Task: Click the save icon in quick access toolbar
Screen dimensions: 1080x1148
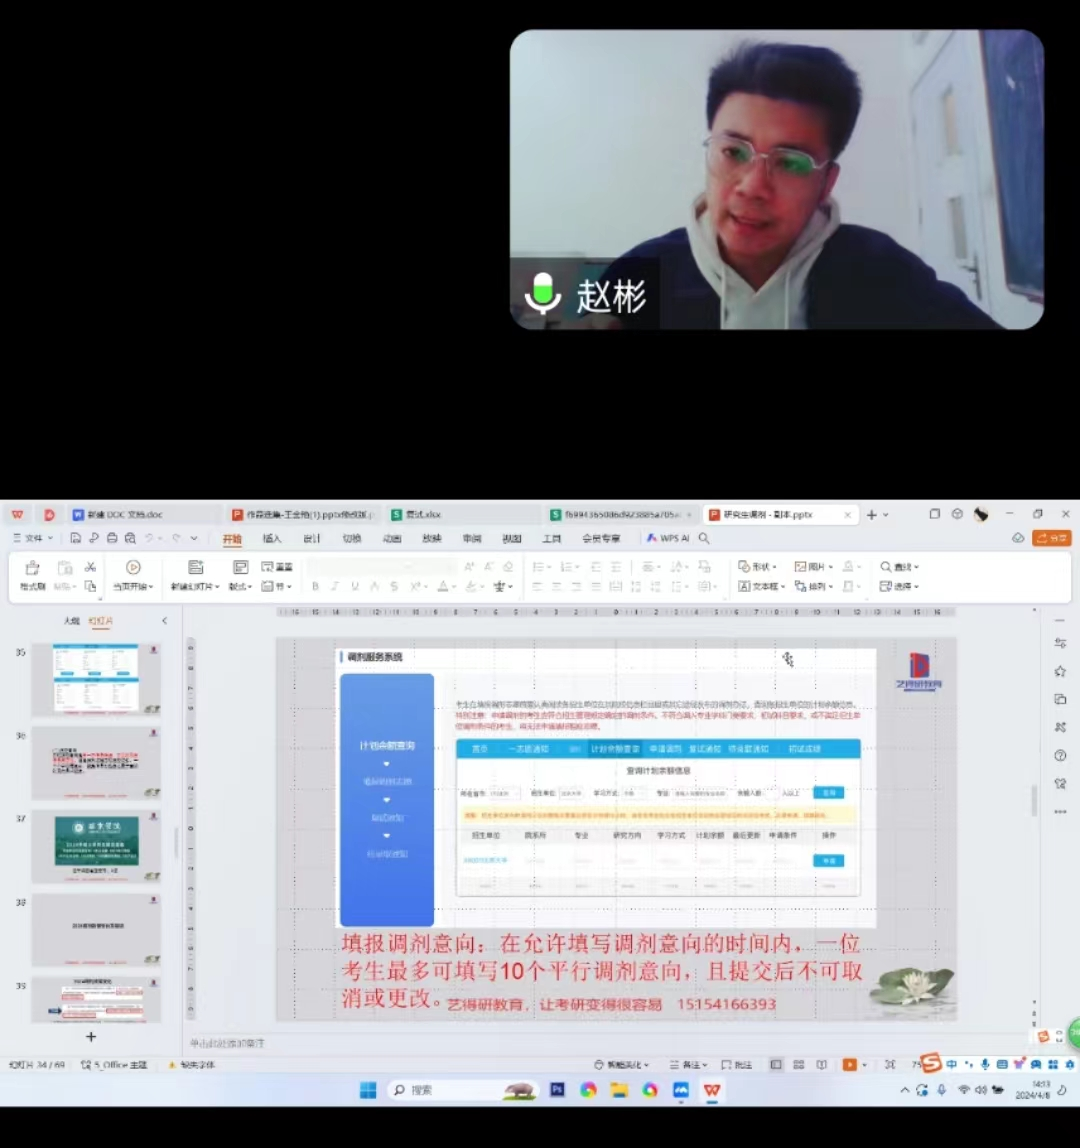Action: pos(75,538)
